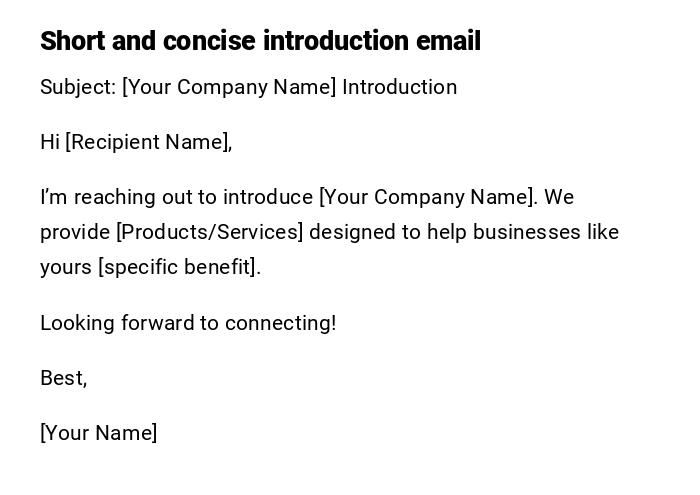This screenshot has width=700, height=495.
Task: Click the sign-off word "Best,"
Action: pyautogui.click(x=64, y=378)
